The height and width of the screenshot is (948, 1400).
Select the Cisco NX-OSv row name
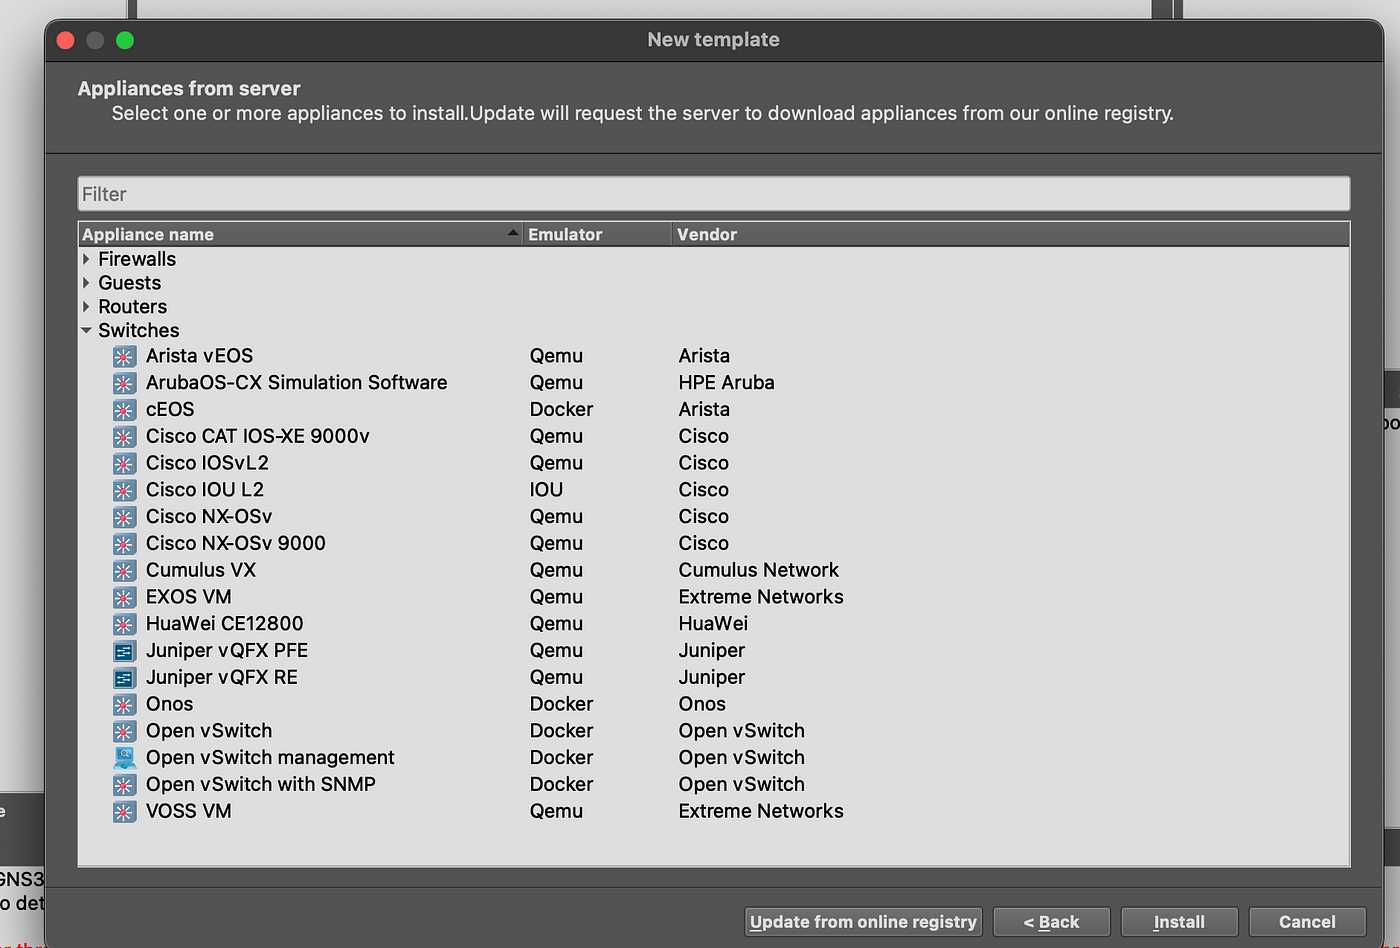209,517
